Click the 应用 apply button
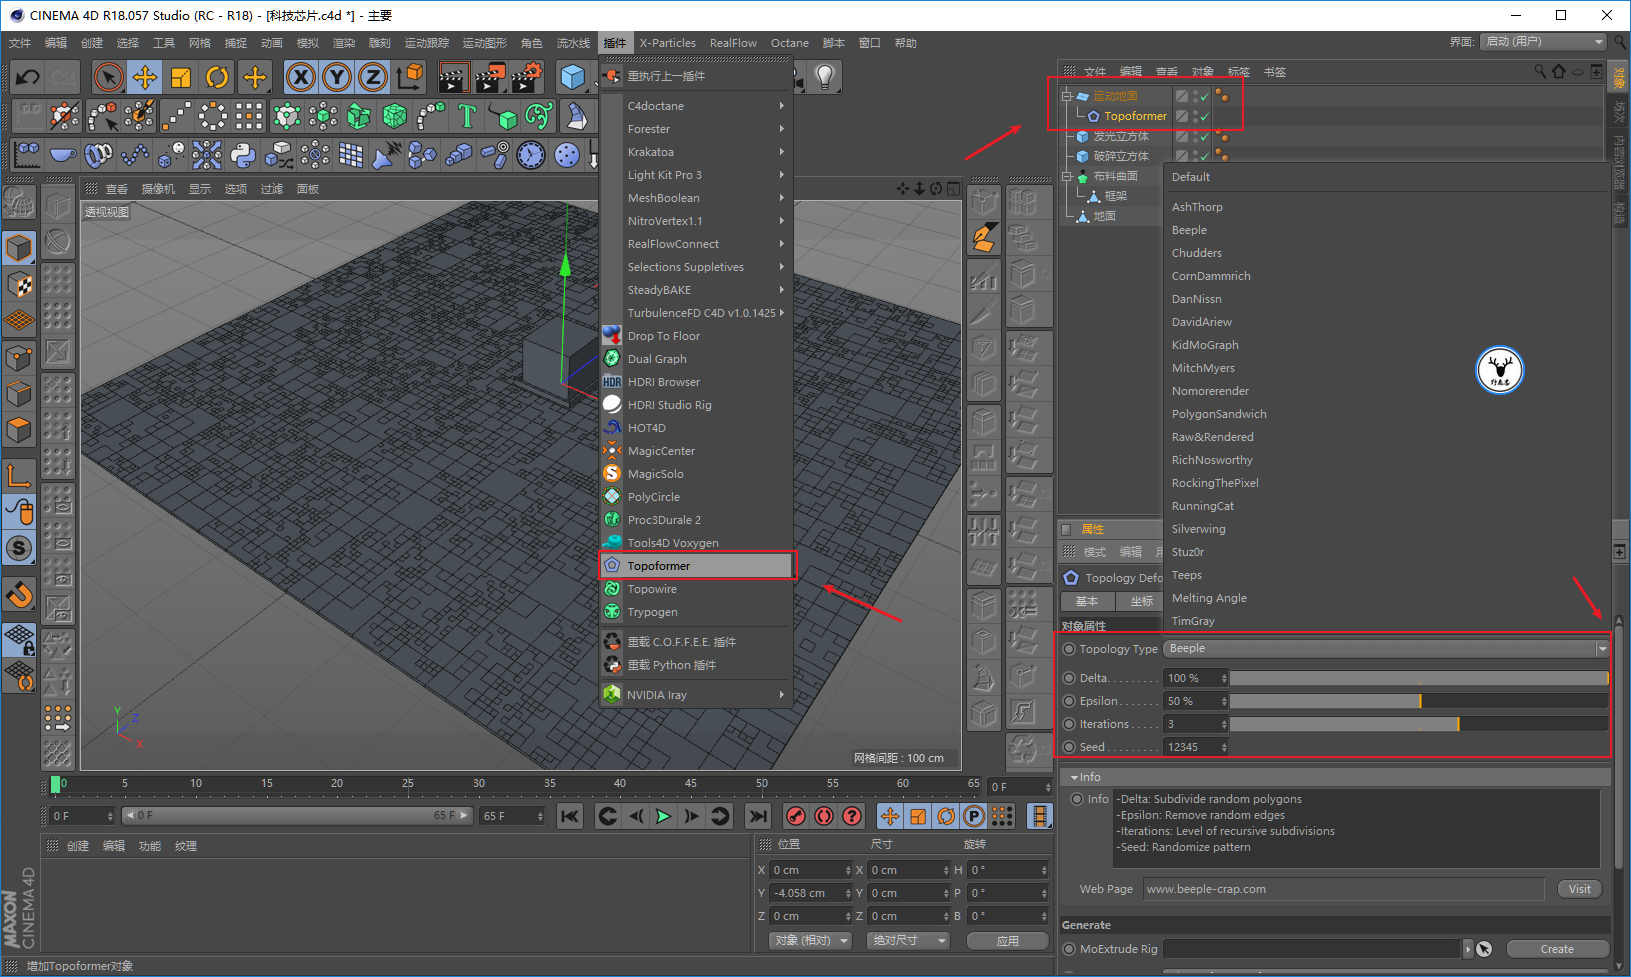 coord(1007,941)
